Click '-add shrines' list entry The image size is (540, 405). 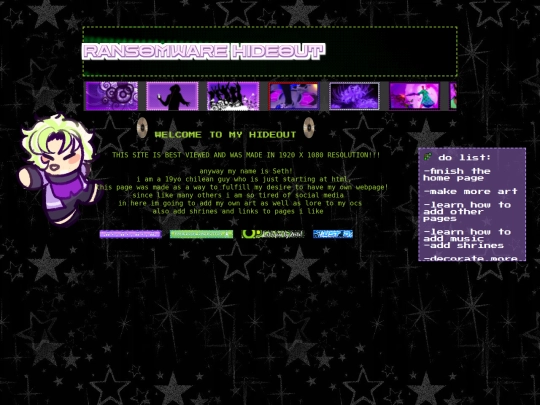pos(464,246)
